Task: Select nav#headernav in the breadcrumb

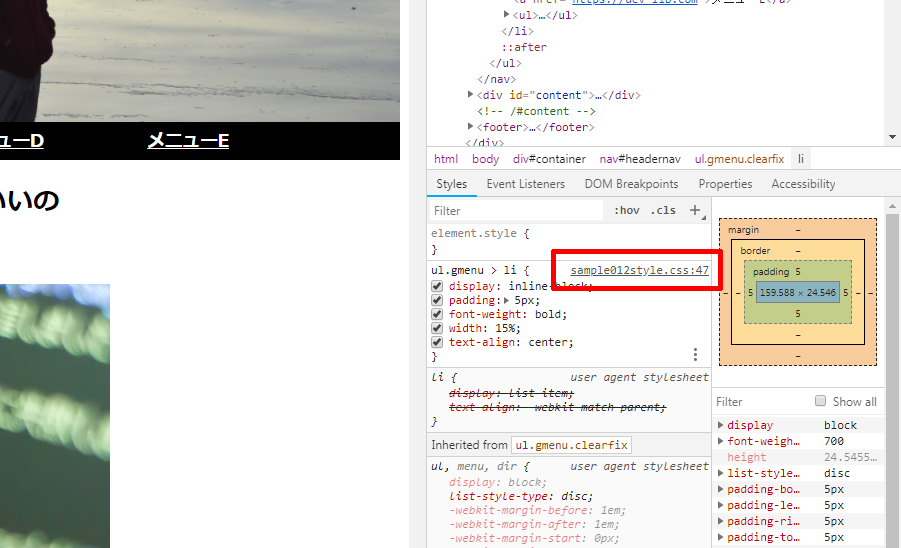Action: [x=640, y=159]
